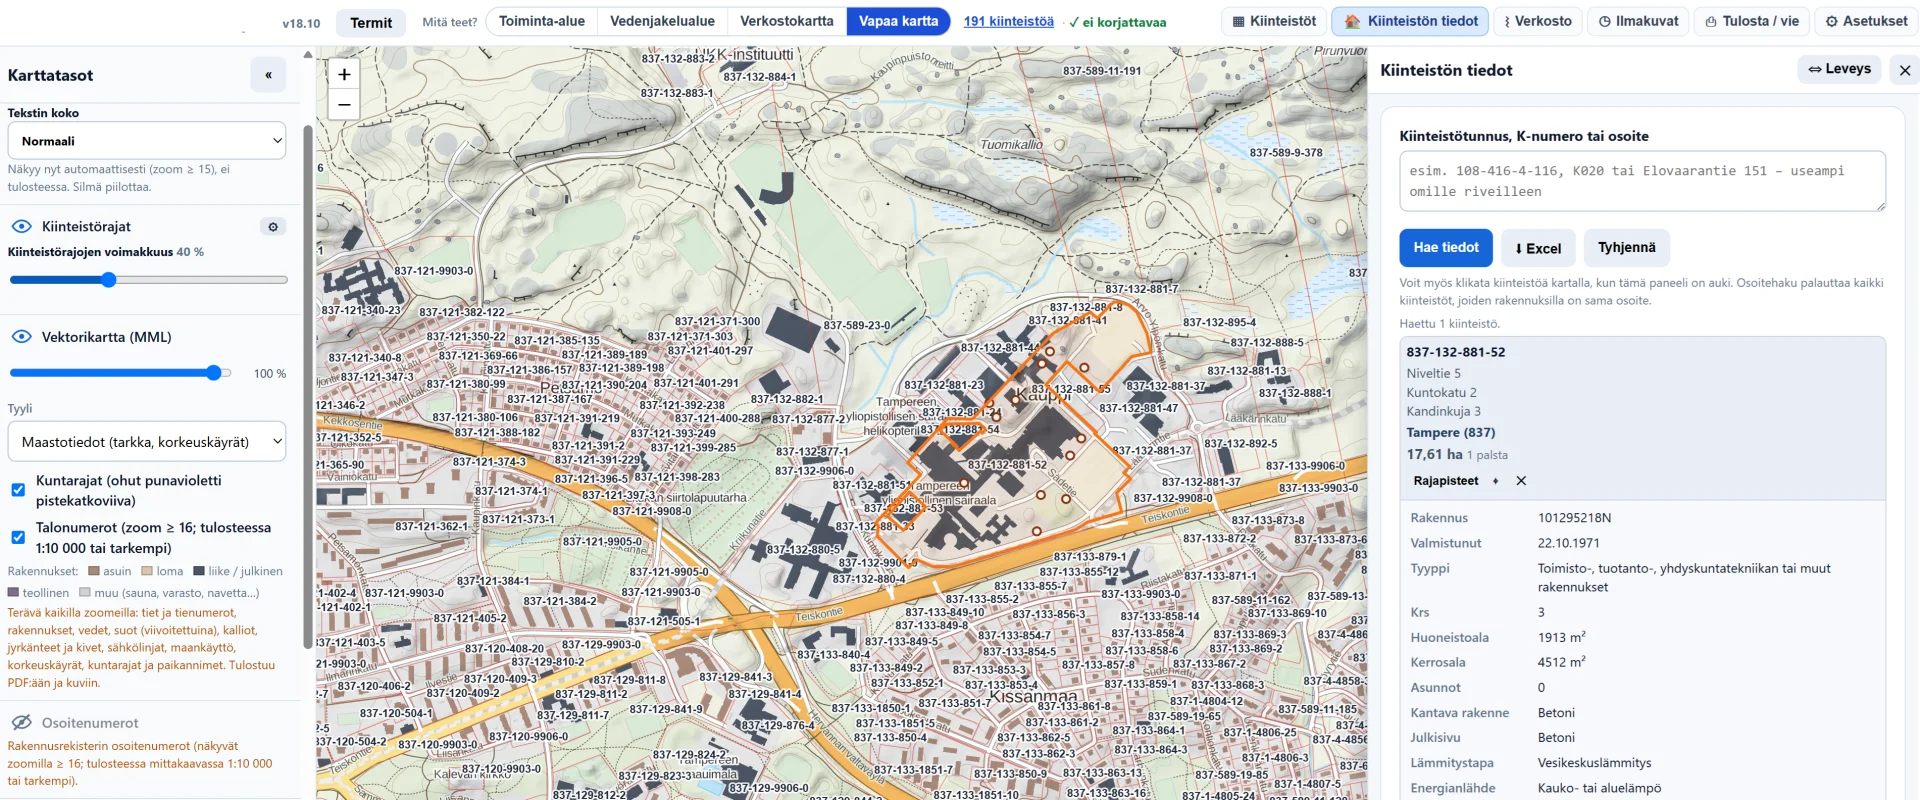This screenshot has height=800, width=1920.
Task: Hide the Vektorikartta (MML) layer
Action: (21, 337)
